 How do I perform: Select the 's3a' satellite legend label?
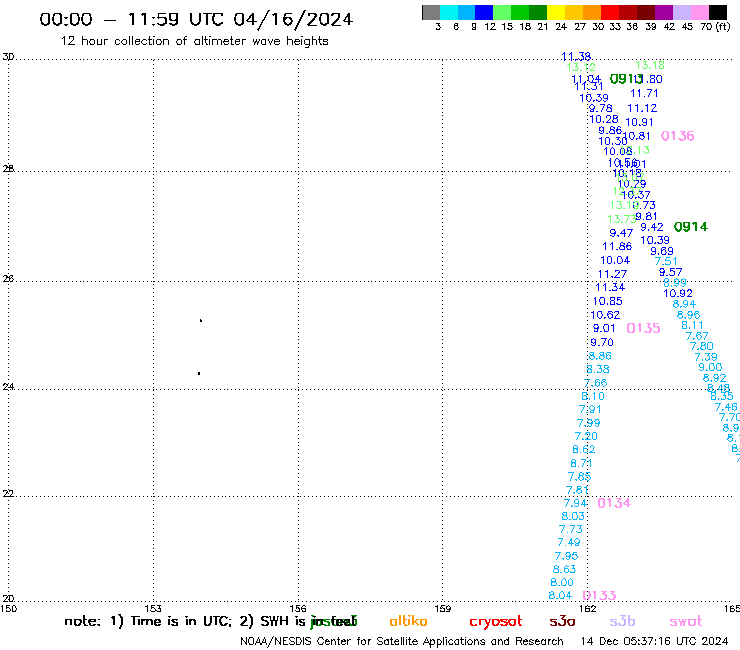[x=562, y=622]
